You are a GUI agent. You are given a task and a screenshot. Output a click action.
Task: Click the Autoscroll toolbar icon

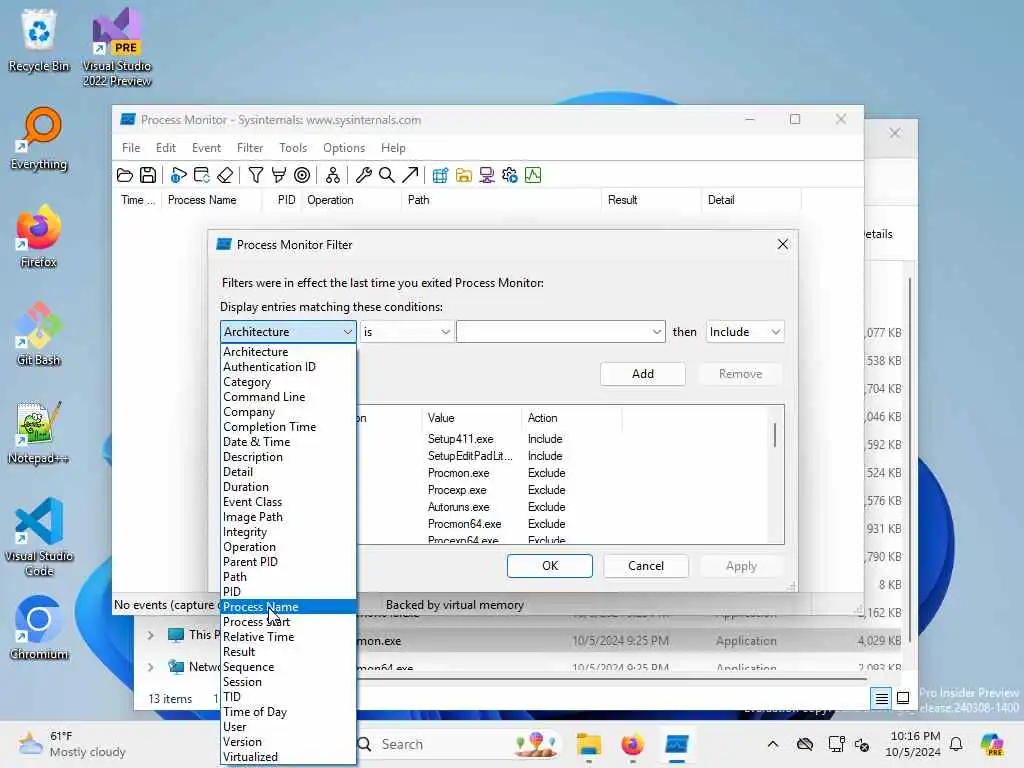202,175
